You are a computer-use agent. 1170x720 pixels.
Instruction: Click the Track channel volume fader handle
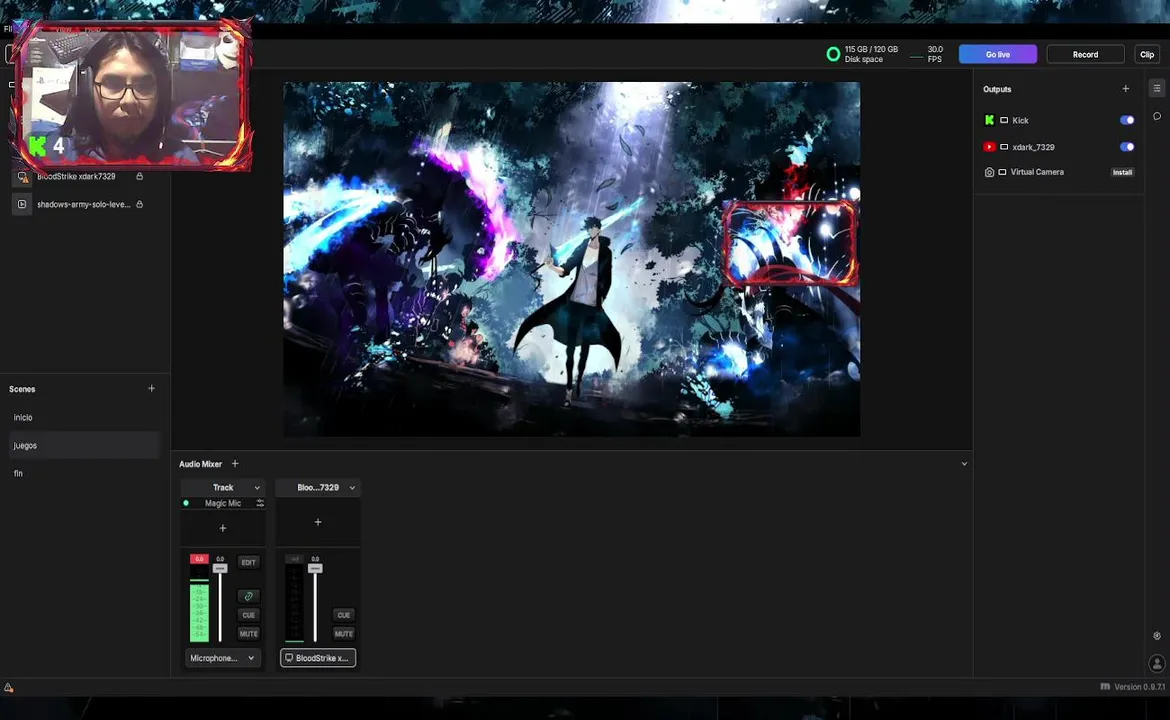click(219, 569)
